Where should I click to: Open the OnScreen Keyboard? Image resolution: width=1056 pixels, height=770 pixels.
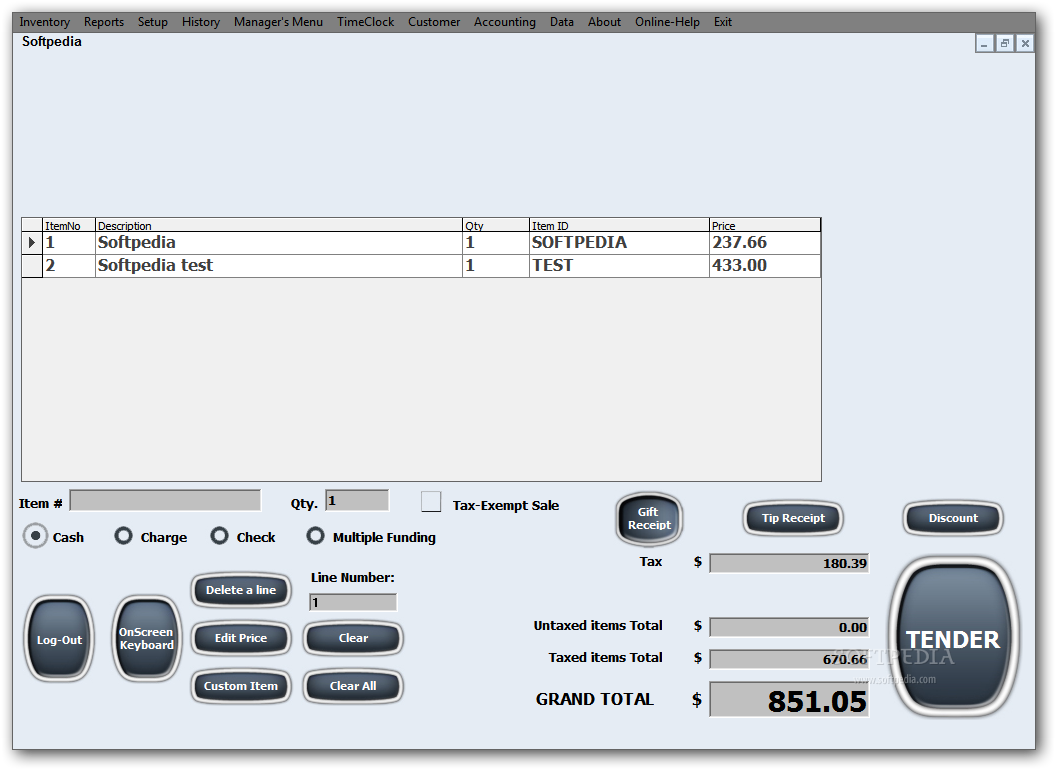click(146, 639)
